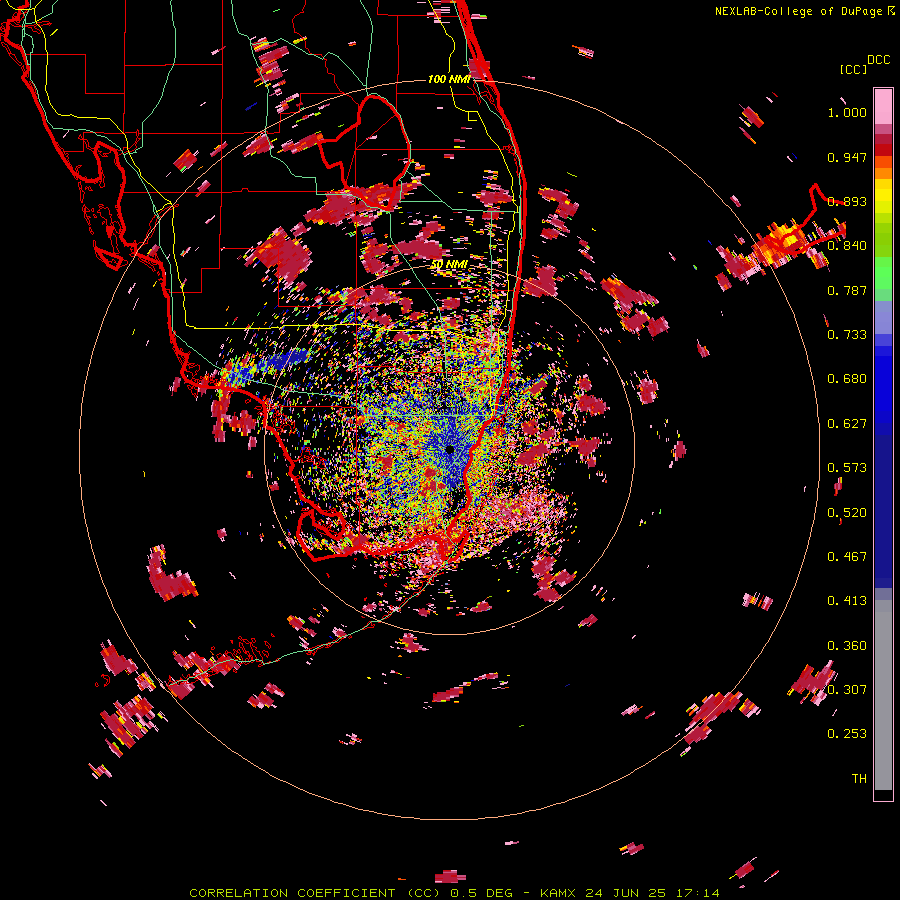Select the 0.573 scale value
This screenshot has width=900, height=900.
(847, 468)
